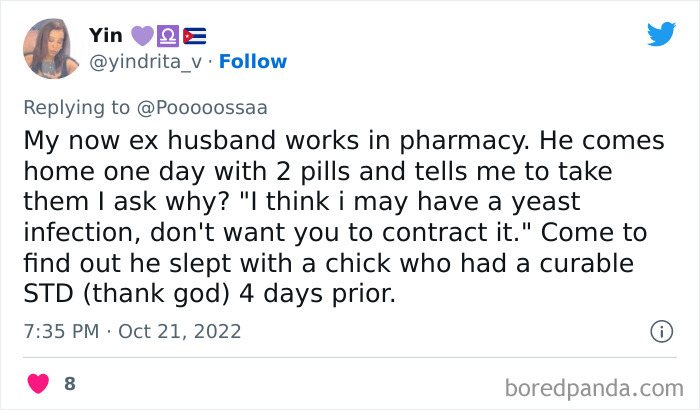700x410 pixels.
Task: Click the purple heart emoji beside Yin
Action: click(x=143, y=36)
